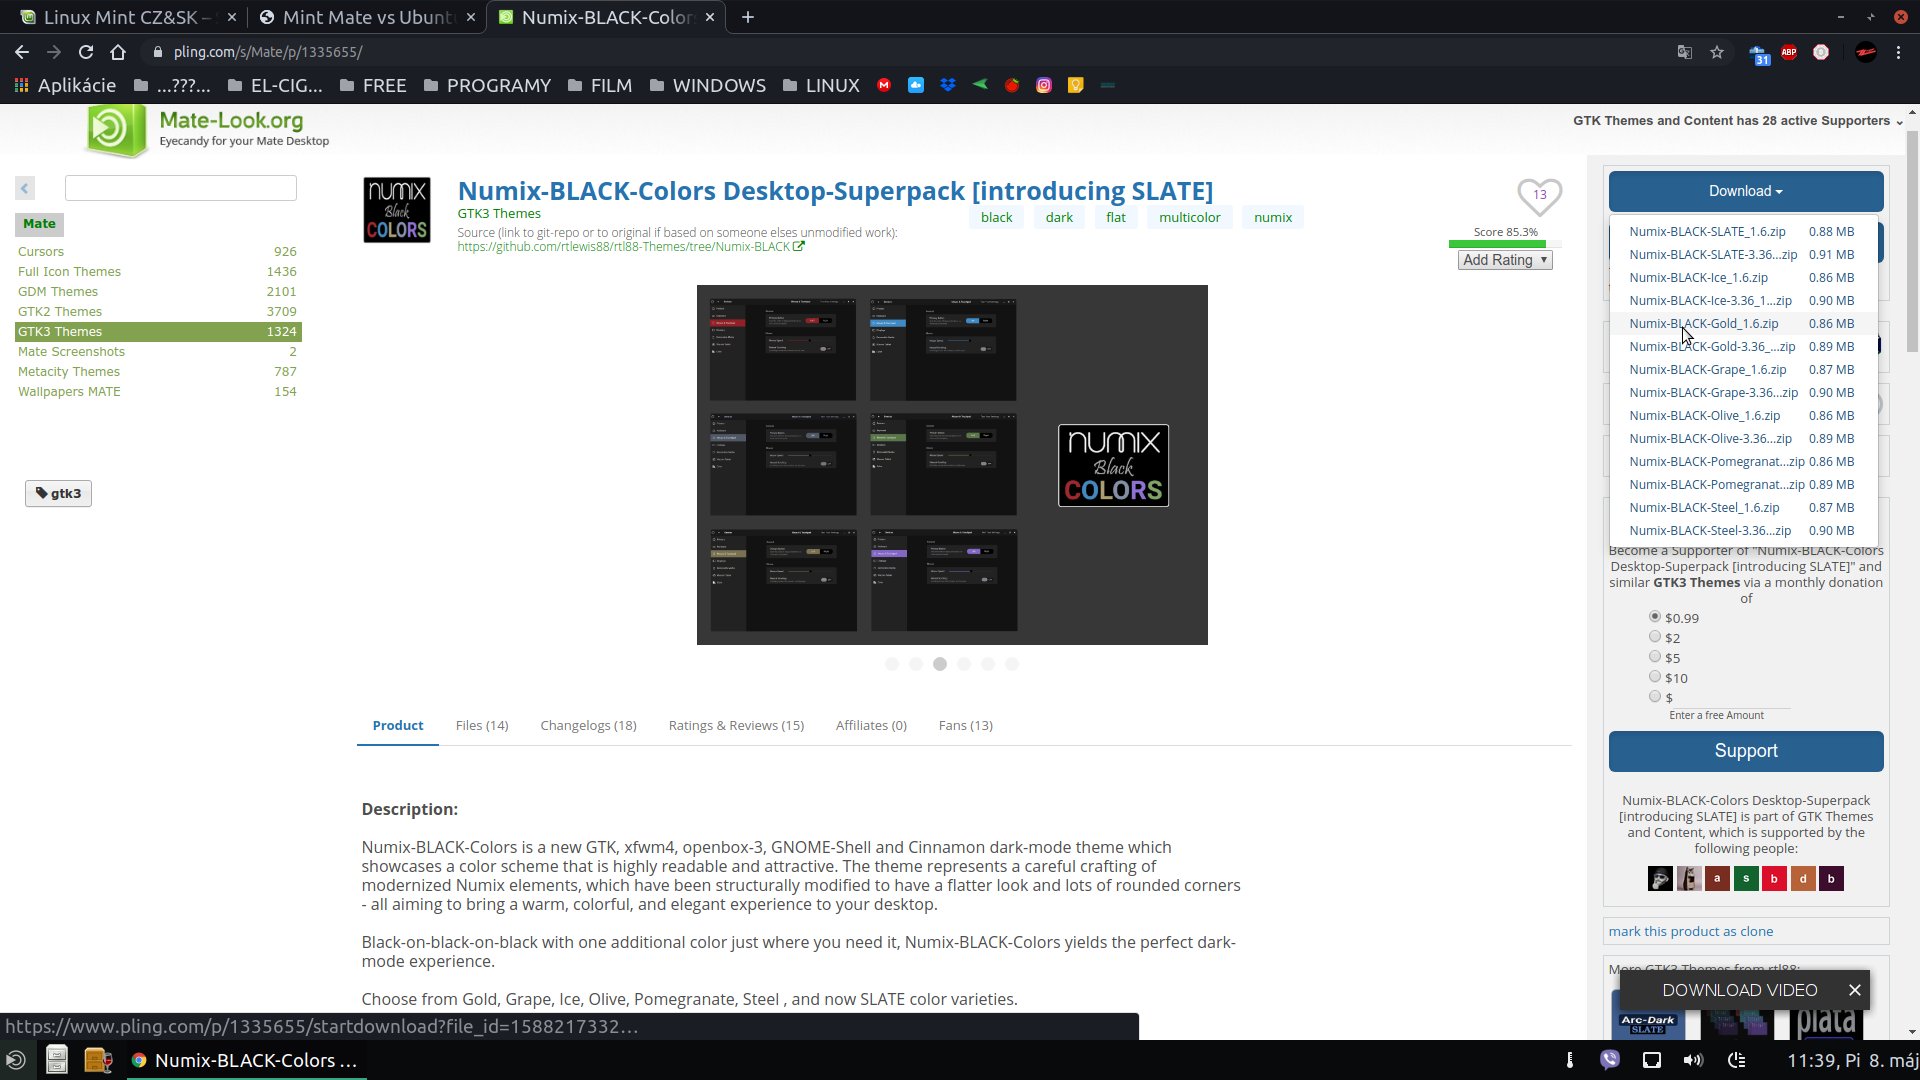Image resolution: width=1920 pixels, height=1080 pixels.
Task: Select the $5 donation option
Action: [x=1655, y=657]
